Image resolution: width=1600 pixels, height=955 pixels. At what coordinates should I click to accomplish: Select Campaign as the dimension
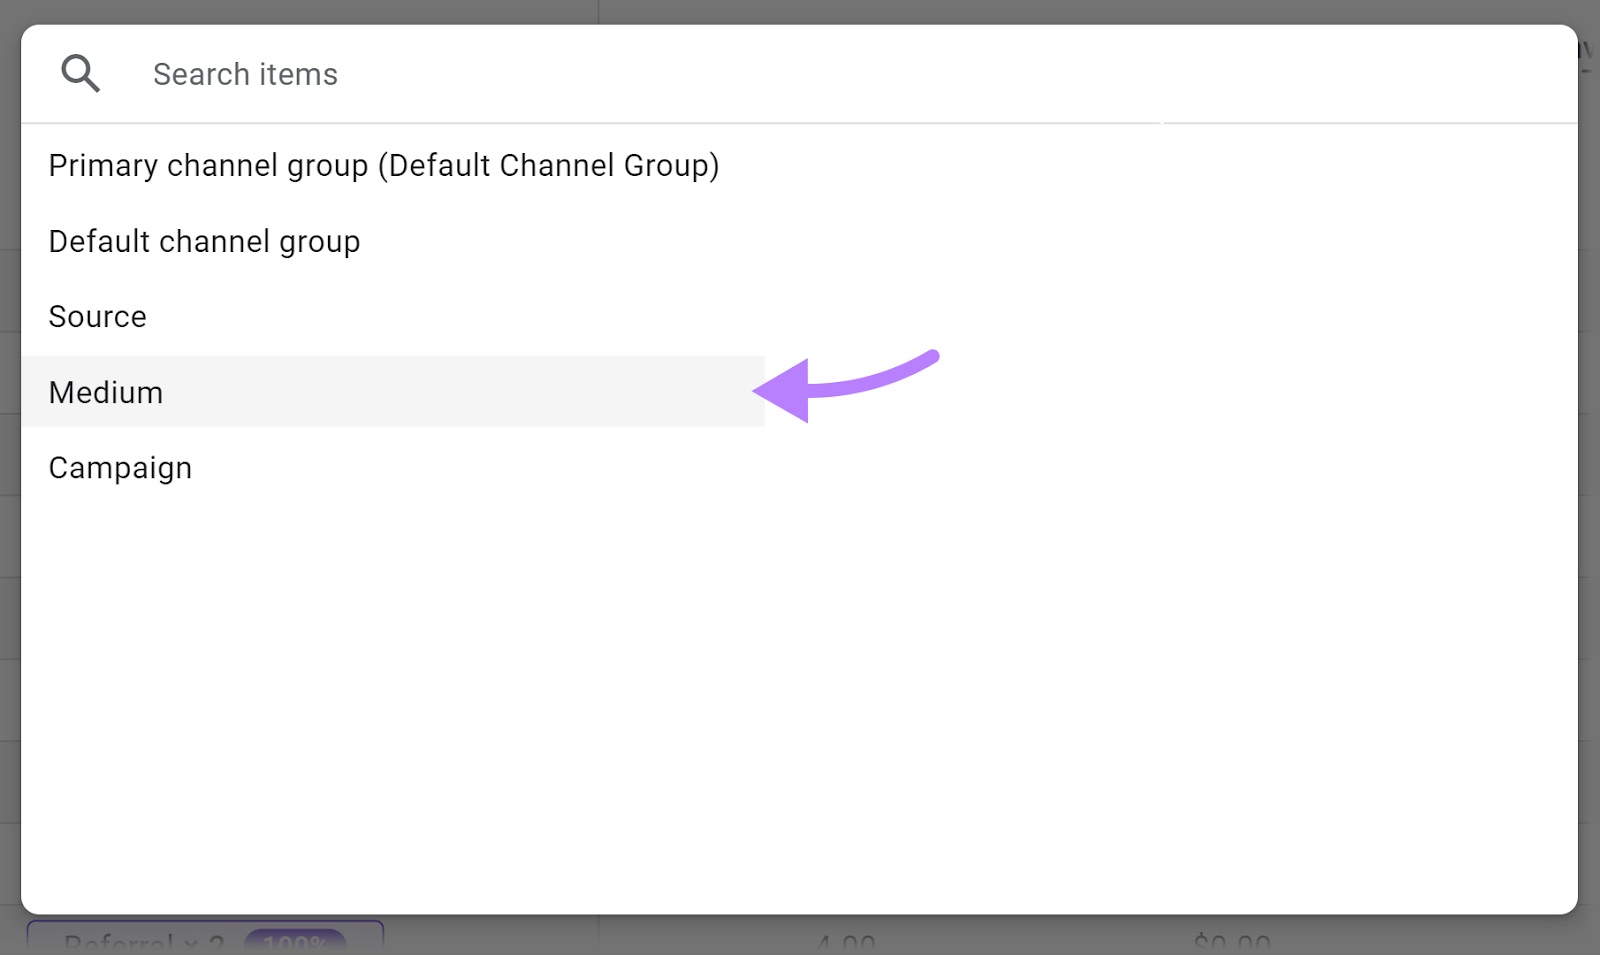click(120, 467)
